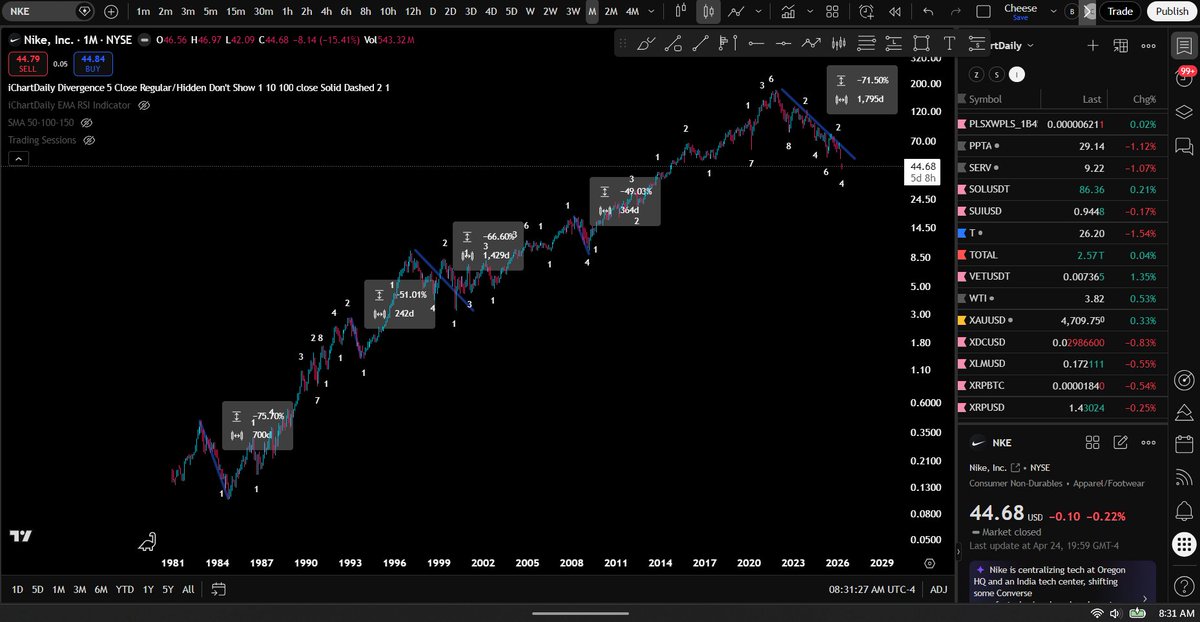Open watchlist three-dot more menu
Screen dimensions: 1200x622
pos(1146,45)
